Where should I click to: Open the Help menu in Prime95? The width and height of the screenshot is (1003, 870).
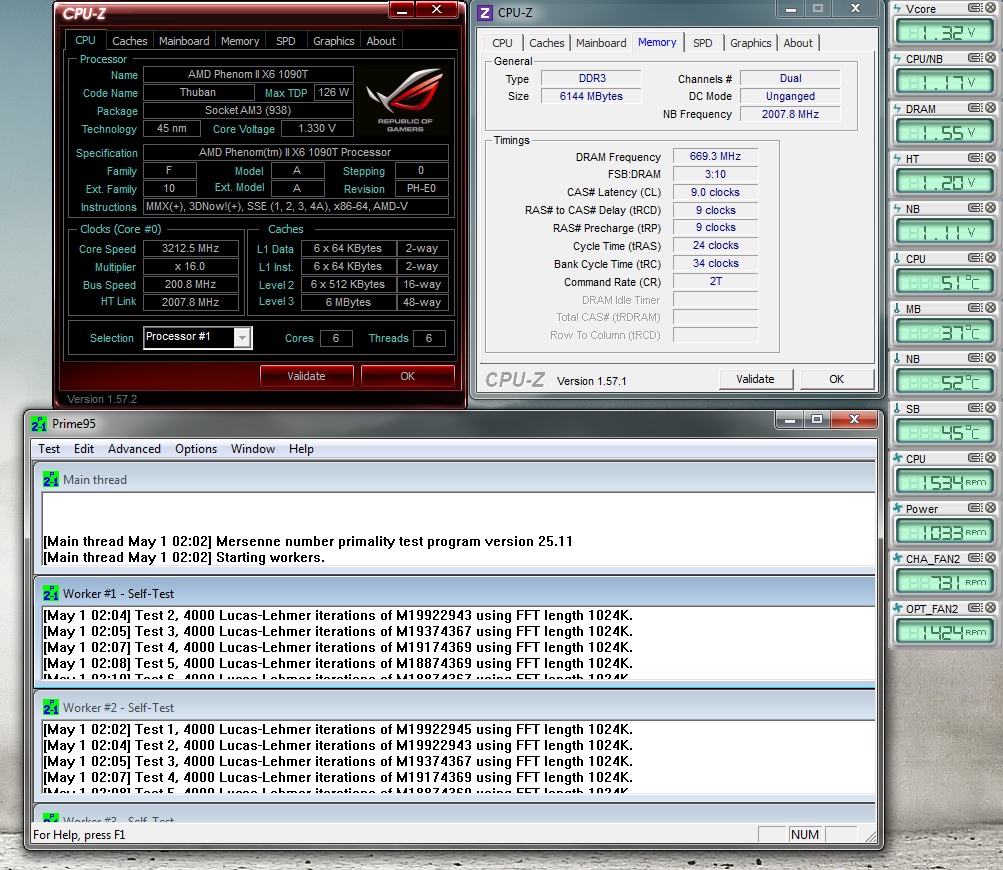click(x=301, y=449)
